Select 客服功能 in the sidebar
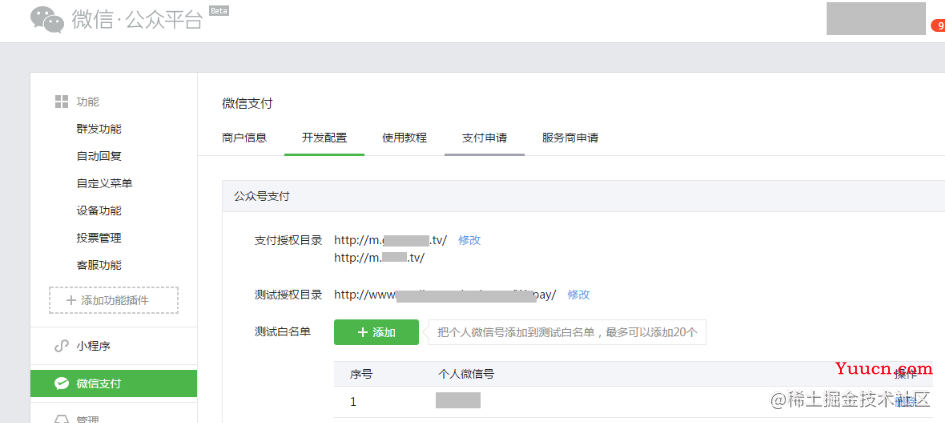This screenshot has width=945, height=423. 99,265
